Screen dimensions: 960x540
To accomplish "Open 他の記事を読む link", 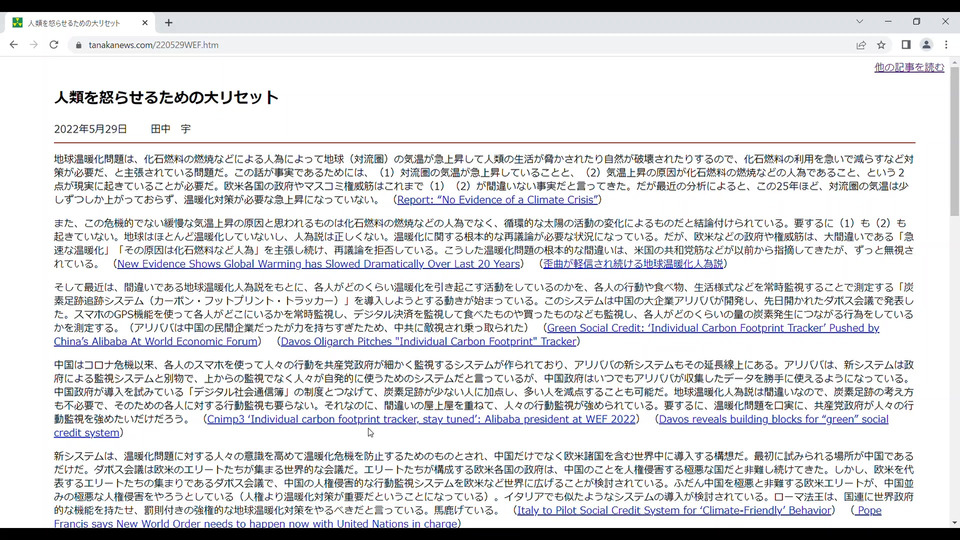I will click(x=909, y=67).
